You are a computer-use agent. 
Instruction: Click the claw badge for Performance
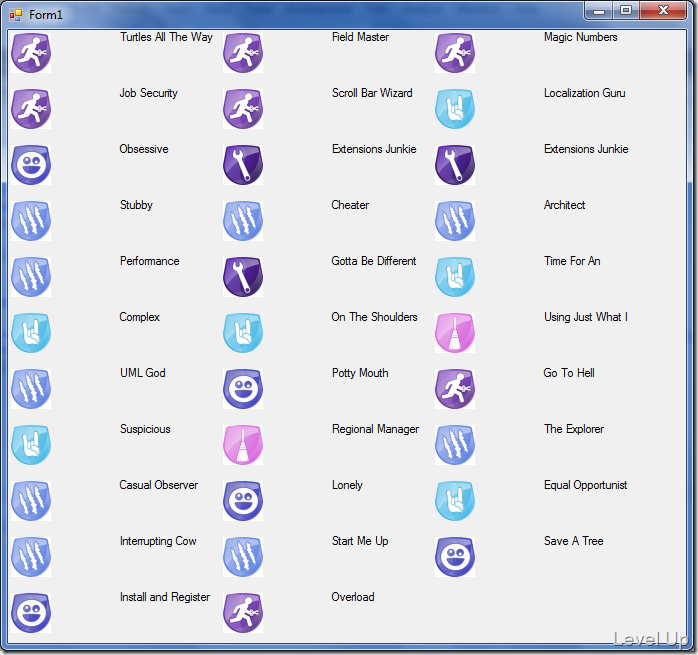[x=31, y=277]
